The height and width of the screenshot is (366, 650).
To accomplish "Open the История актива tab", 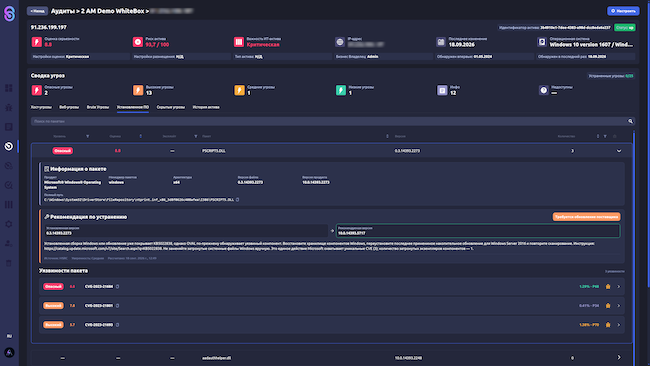I will coord(206,107).
